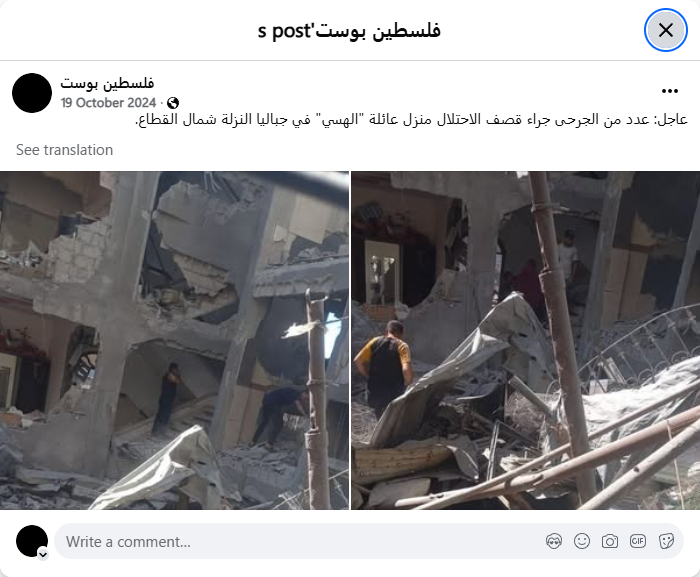Open the sticker picker icon

666,541
